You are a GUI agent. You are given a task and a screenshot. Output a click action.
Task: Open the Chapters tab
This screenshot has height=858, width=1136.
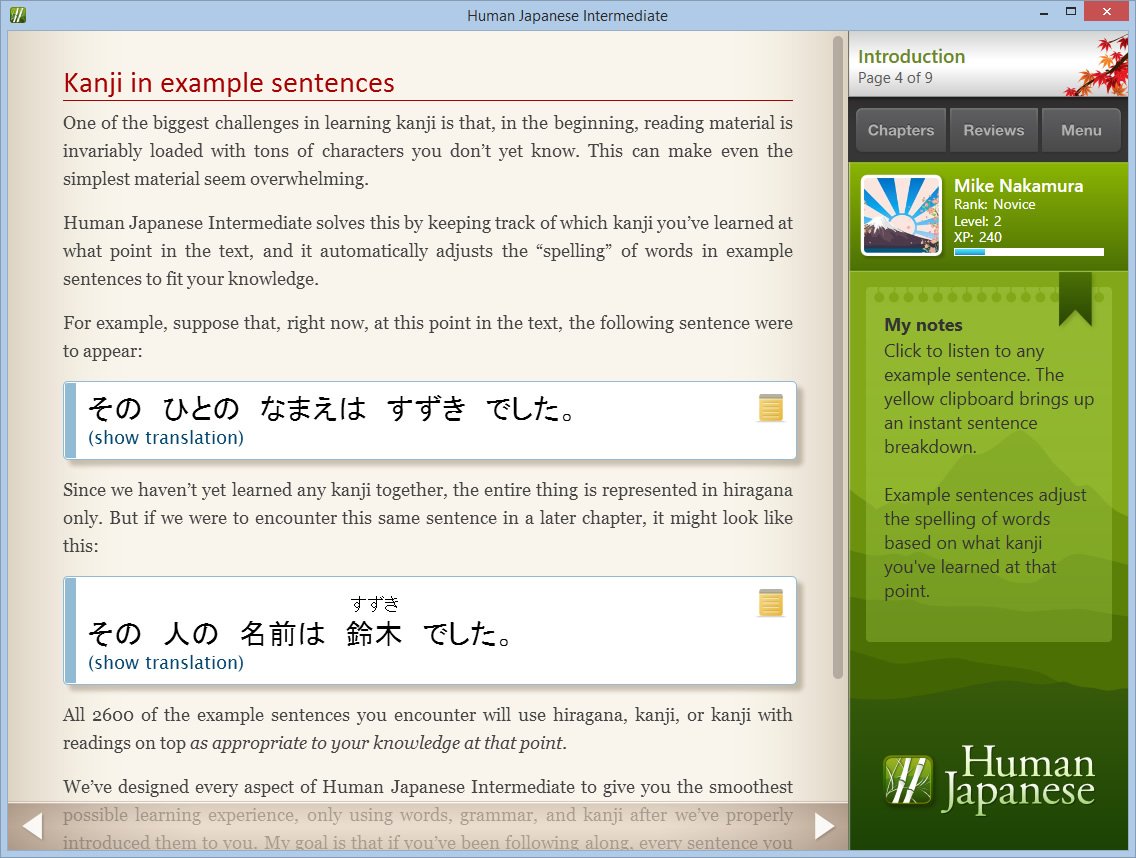click(900, 130)
